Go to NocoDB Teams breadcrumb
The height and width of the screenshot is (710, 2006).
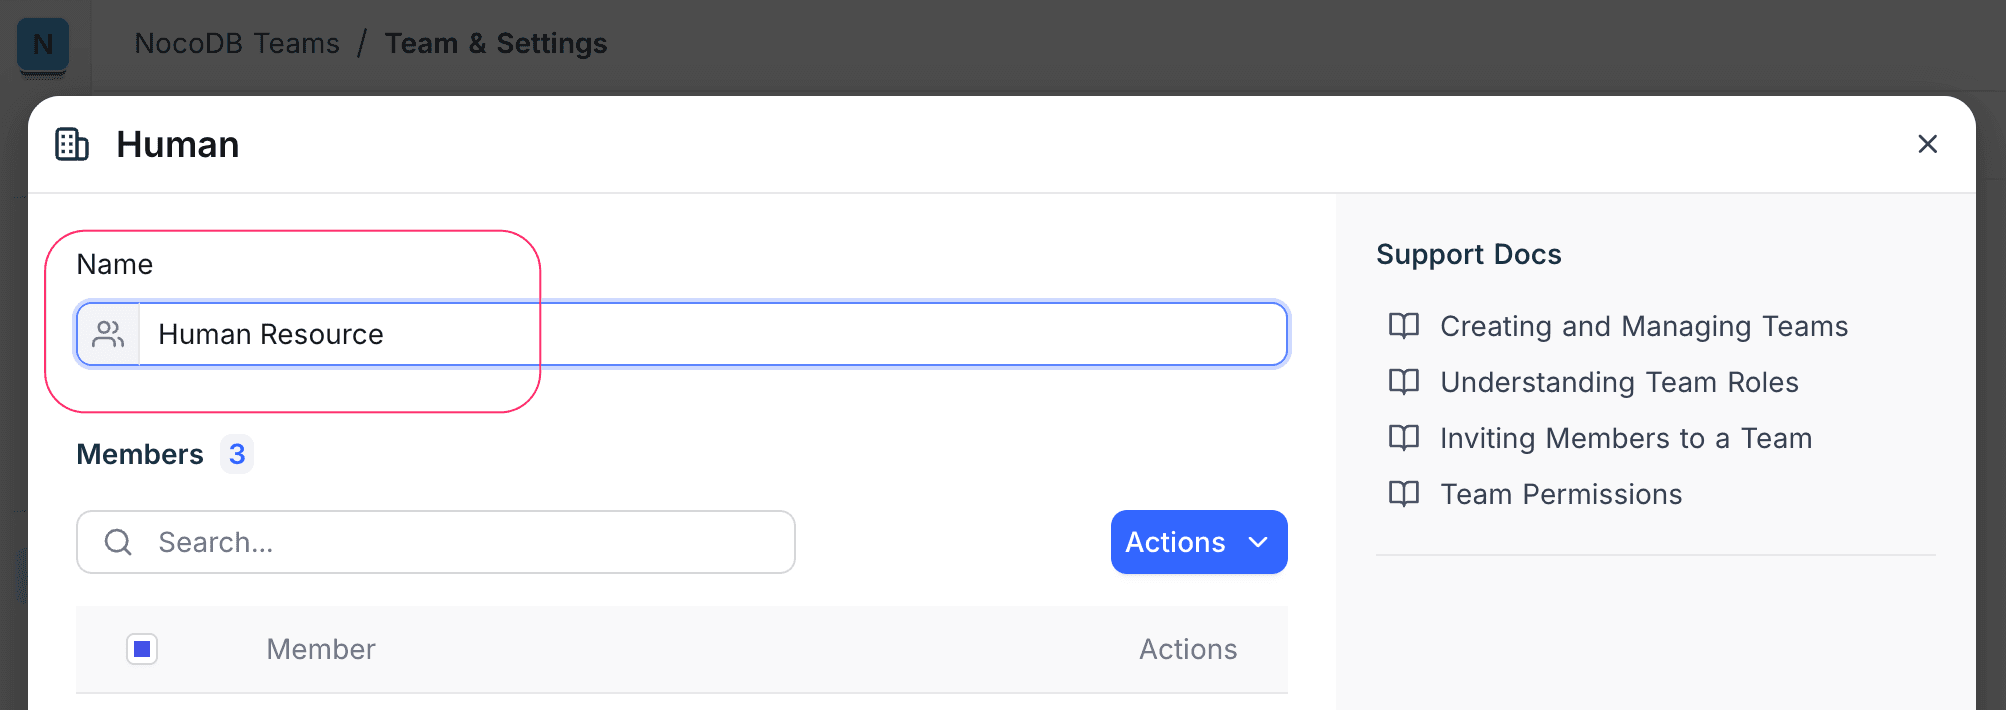tap(237, 44)
